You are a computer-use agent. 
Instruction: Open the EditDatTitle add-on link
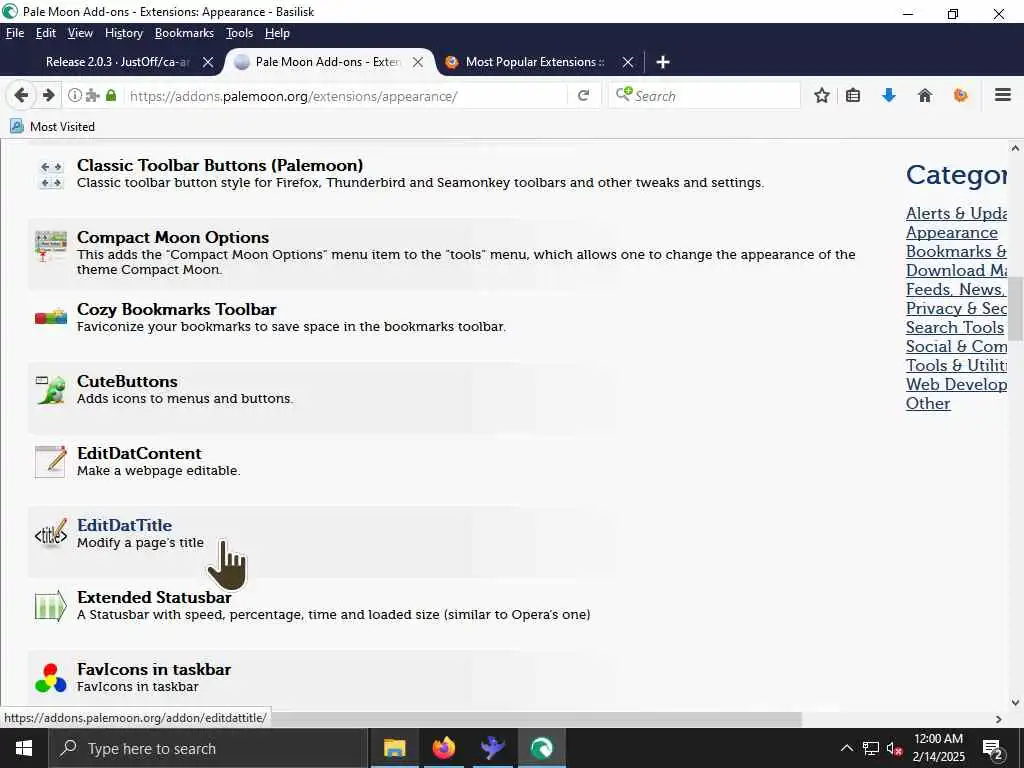(124, 525)
